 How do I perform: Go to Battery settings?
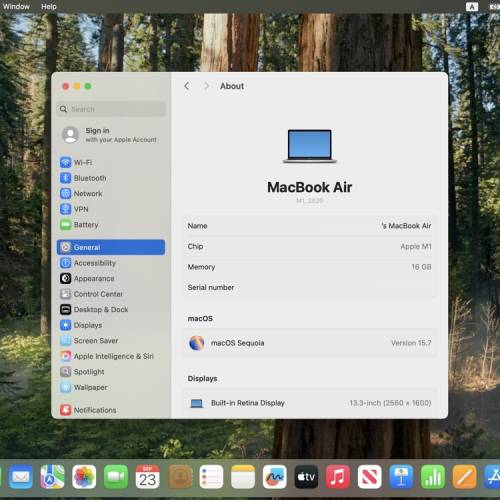111,225
